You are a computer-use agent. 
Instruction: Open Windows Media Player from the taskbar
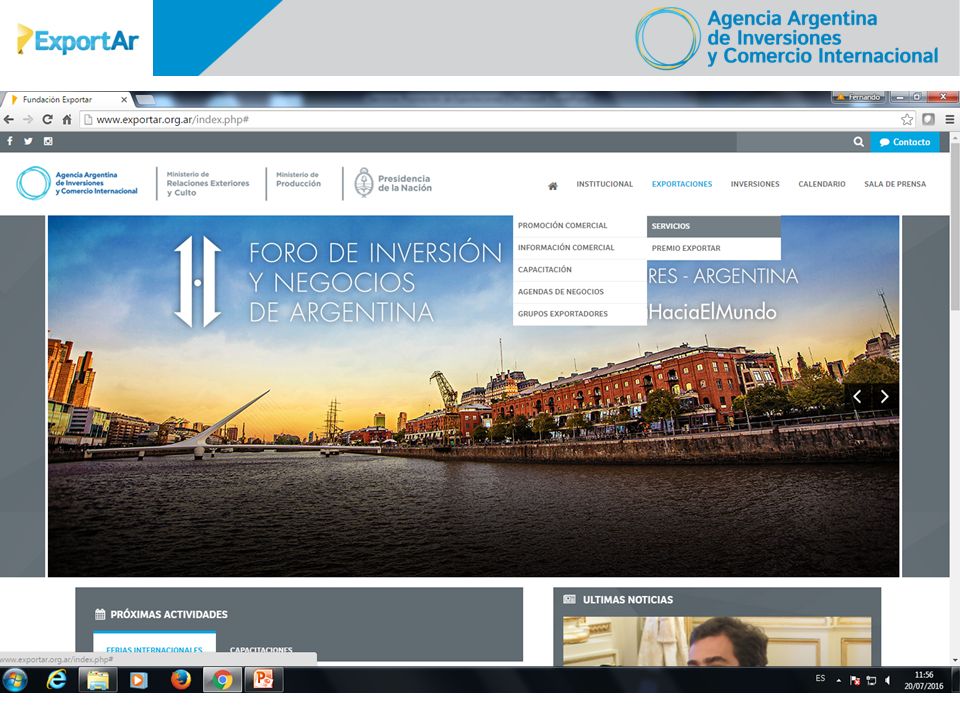(x=139, y=680)
